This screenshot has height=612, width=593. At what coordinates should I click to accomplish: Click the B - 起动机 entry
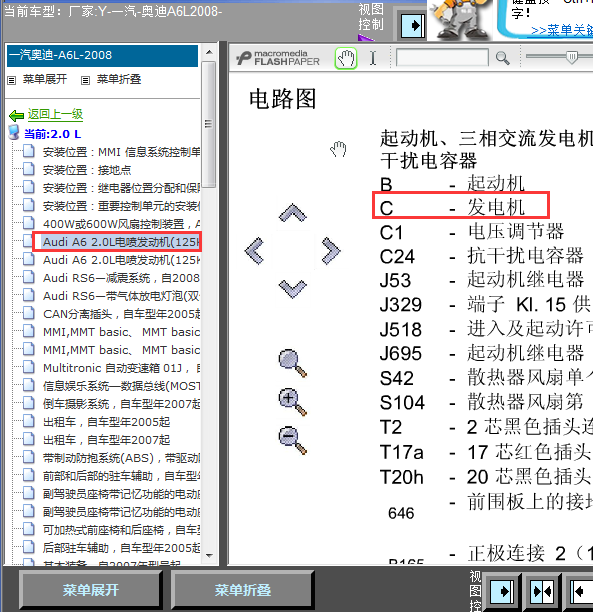point(452,183)
